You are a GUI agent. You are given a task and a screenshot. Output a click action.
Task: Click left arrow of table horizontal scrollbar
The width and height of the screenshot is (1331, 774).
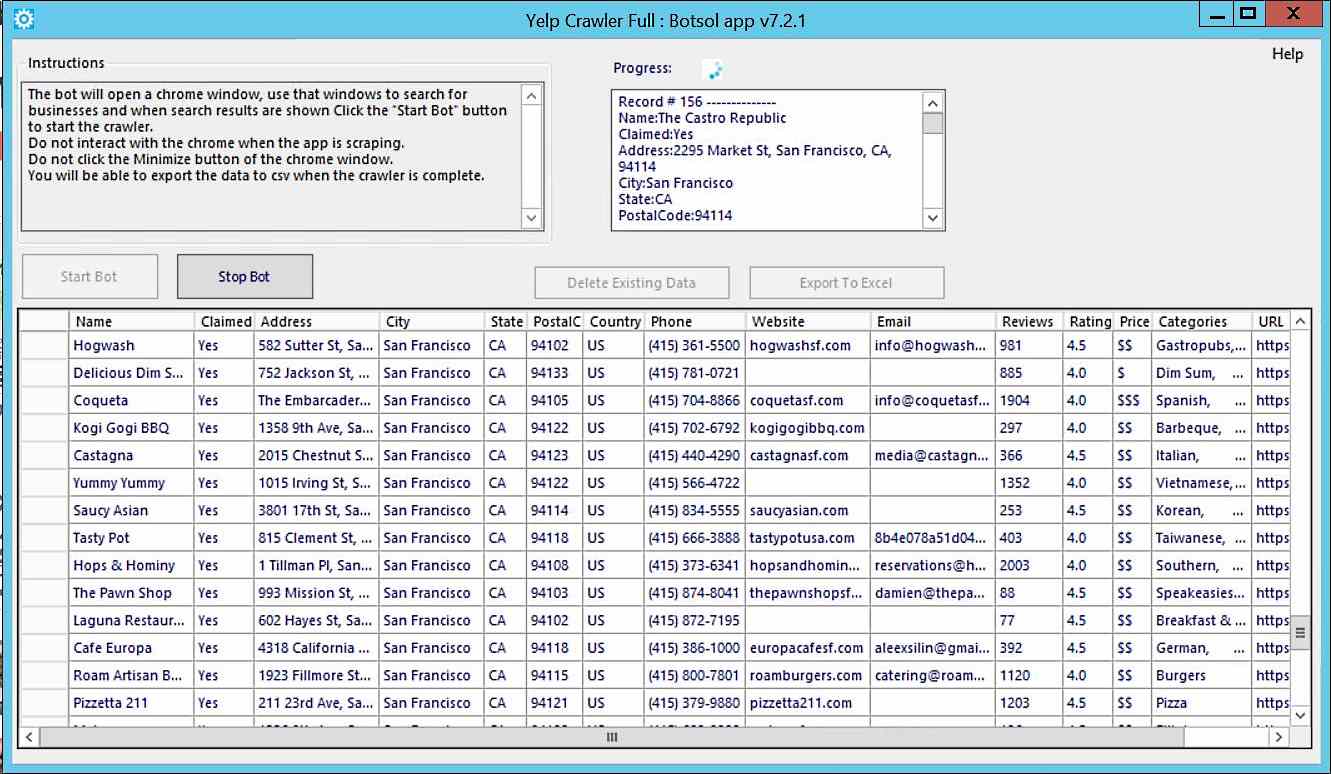tap(29, 737)
